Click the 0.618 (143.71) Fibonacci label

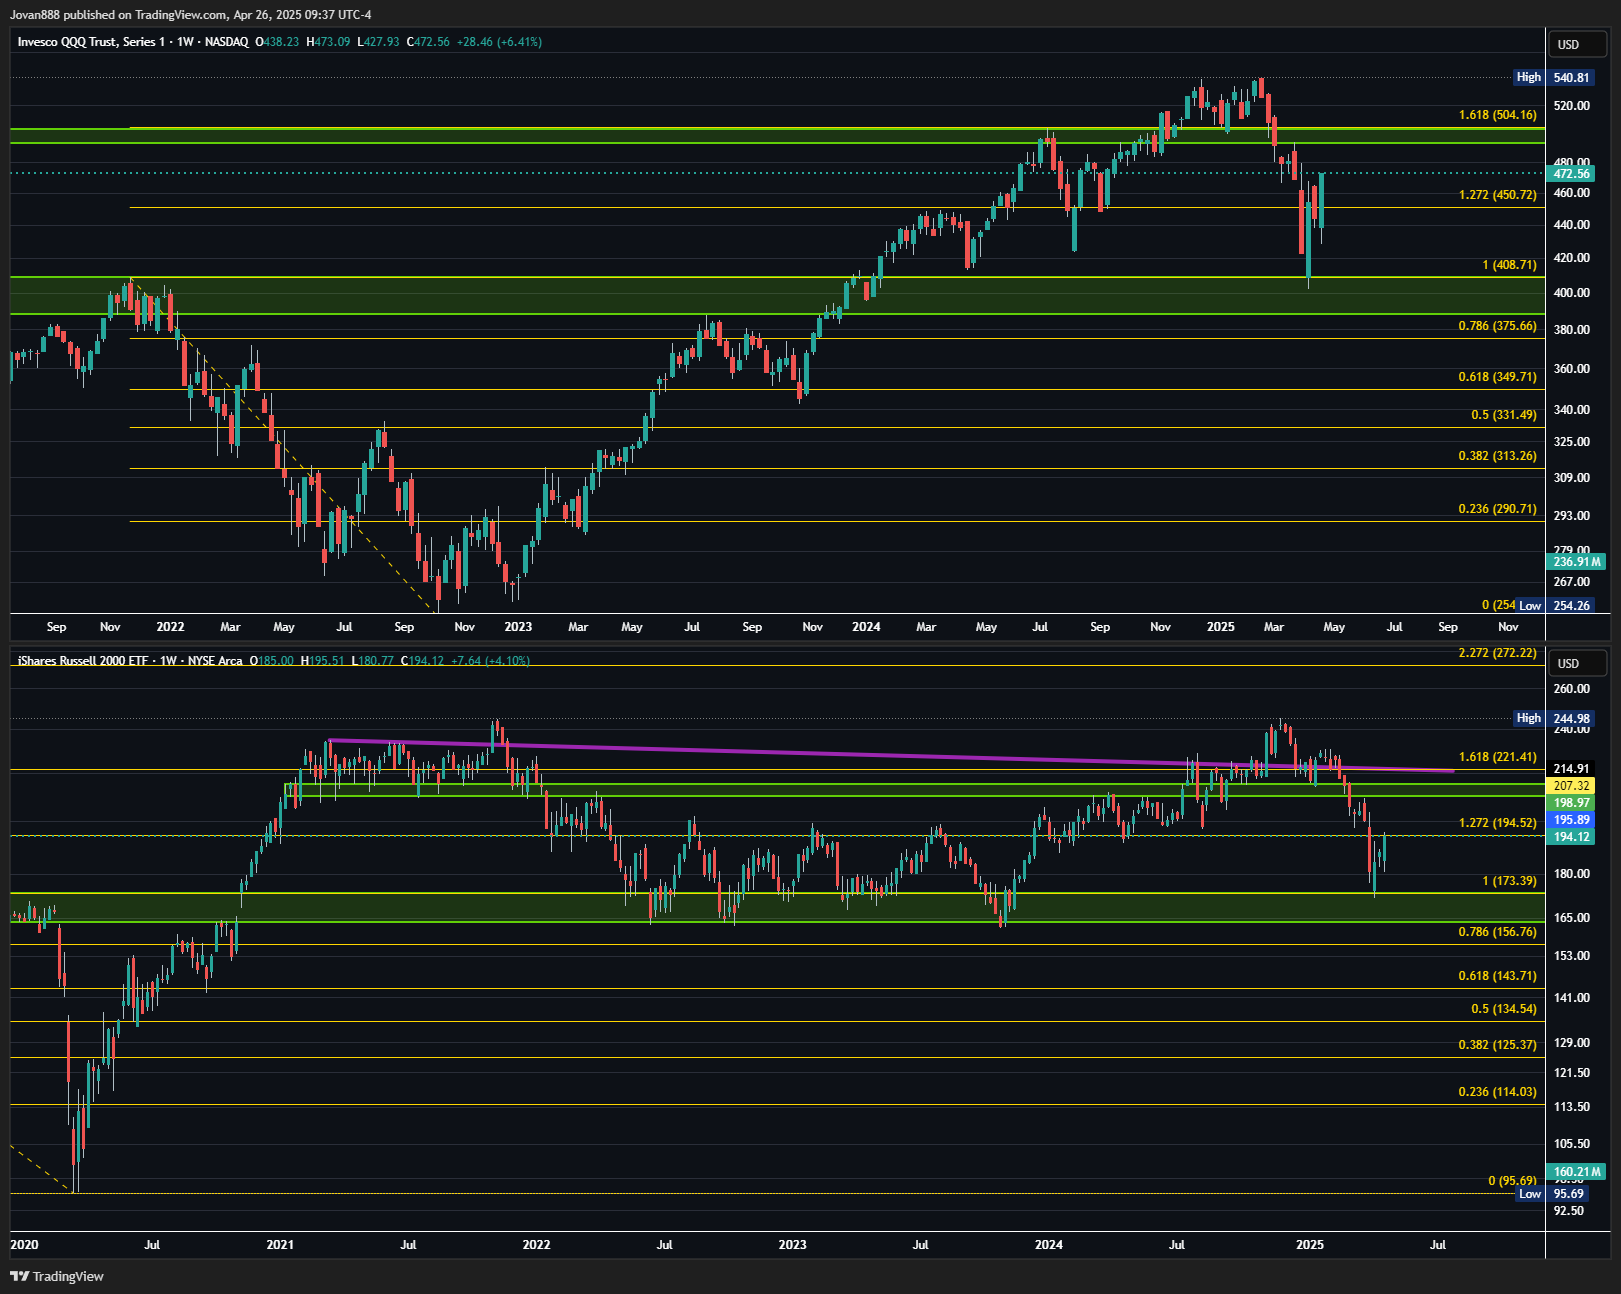tap(1497, 976)
